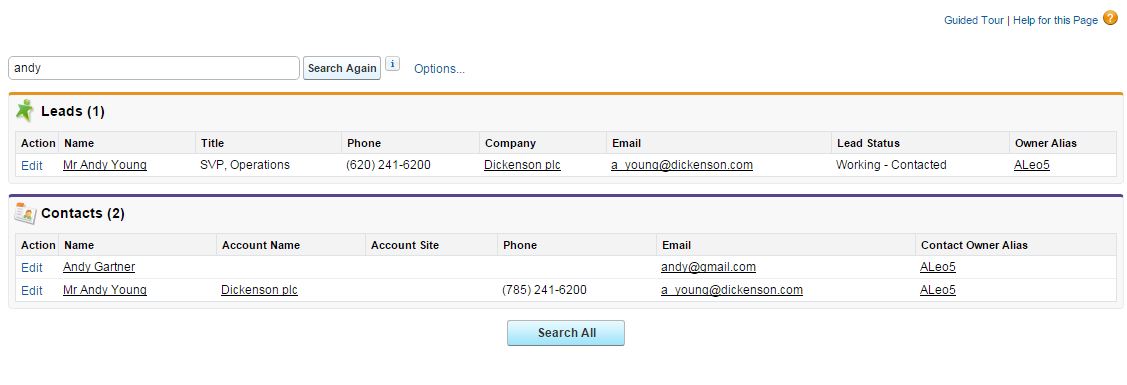Edit the Andy Gartner contact

tap(32, 267)
